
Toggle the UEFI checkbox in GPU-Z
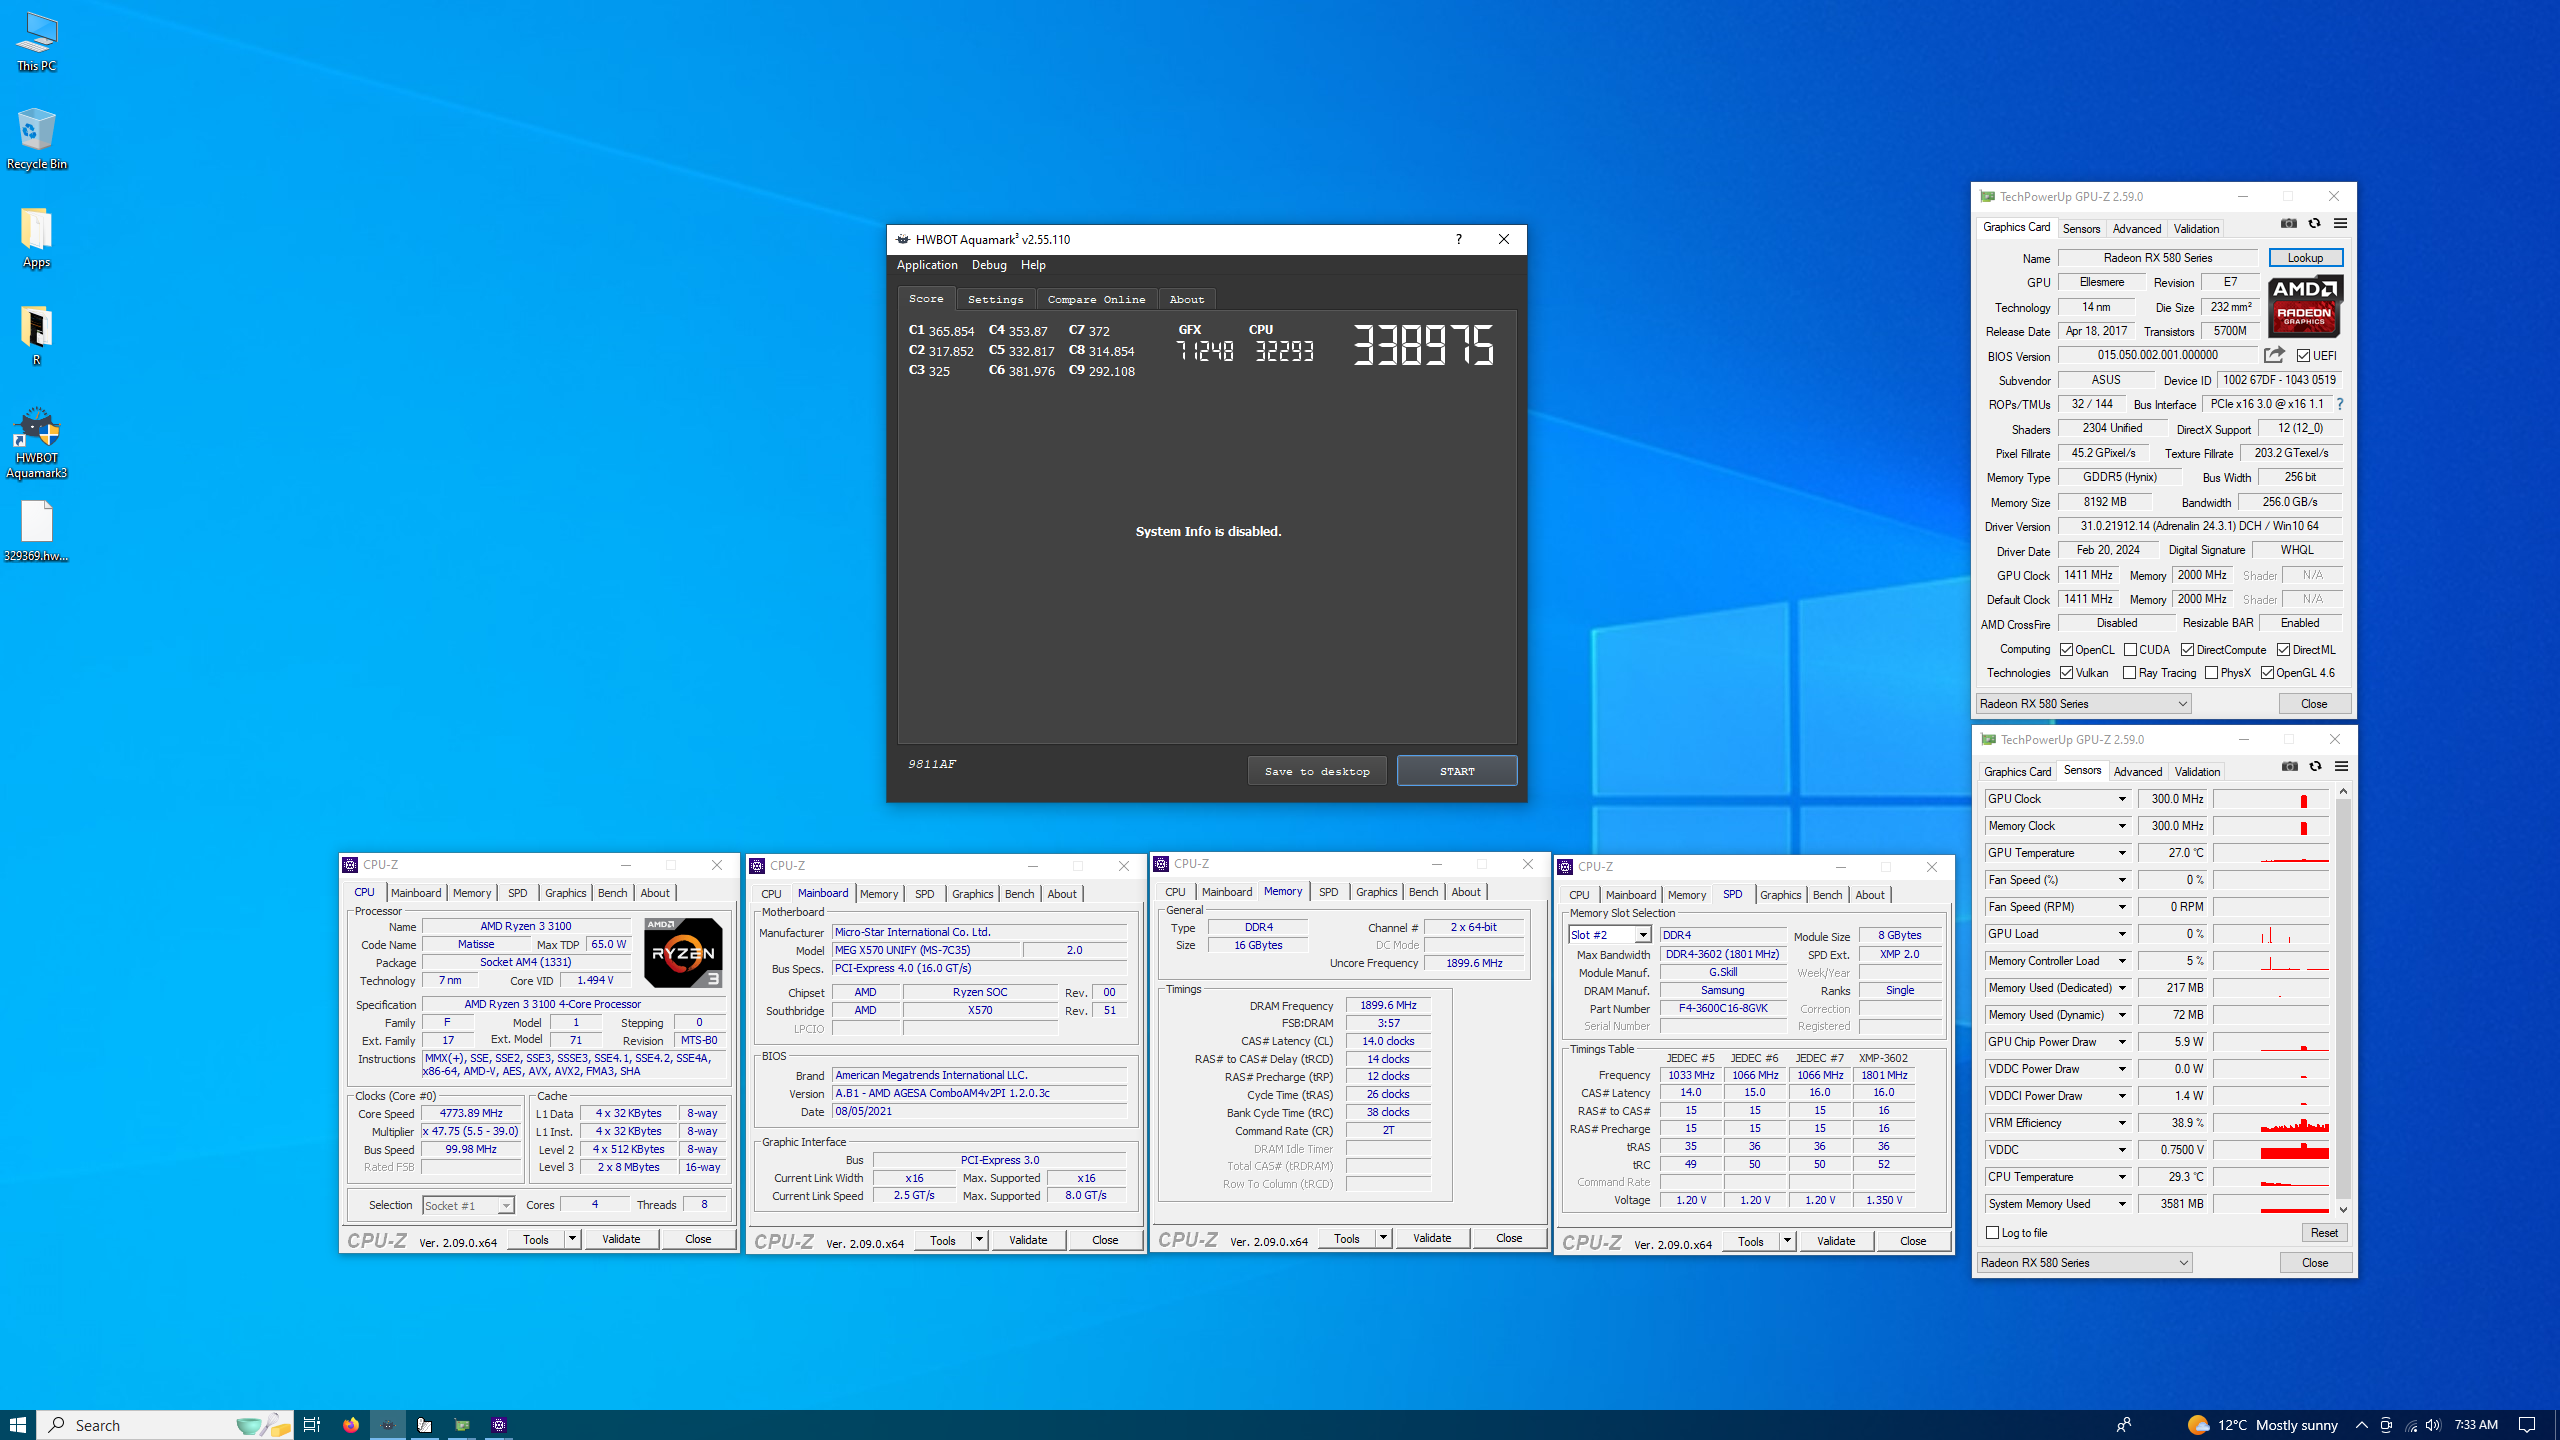(x=2303, y=356)
